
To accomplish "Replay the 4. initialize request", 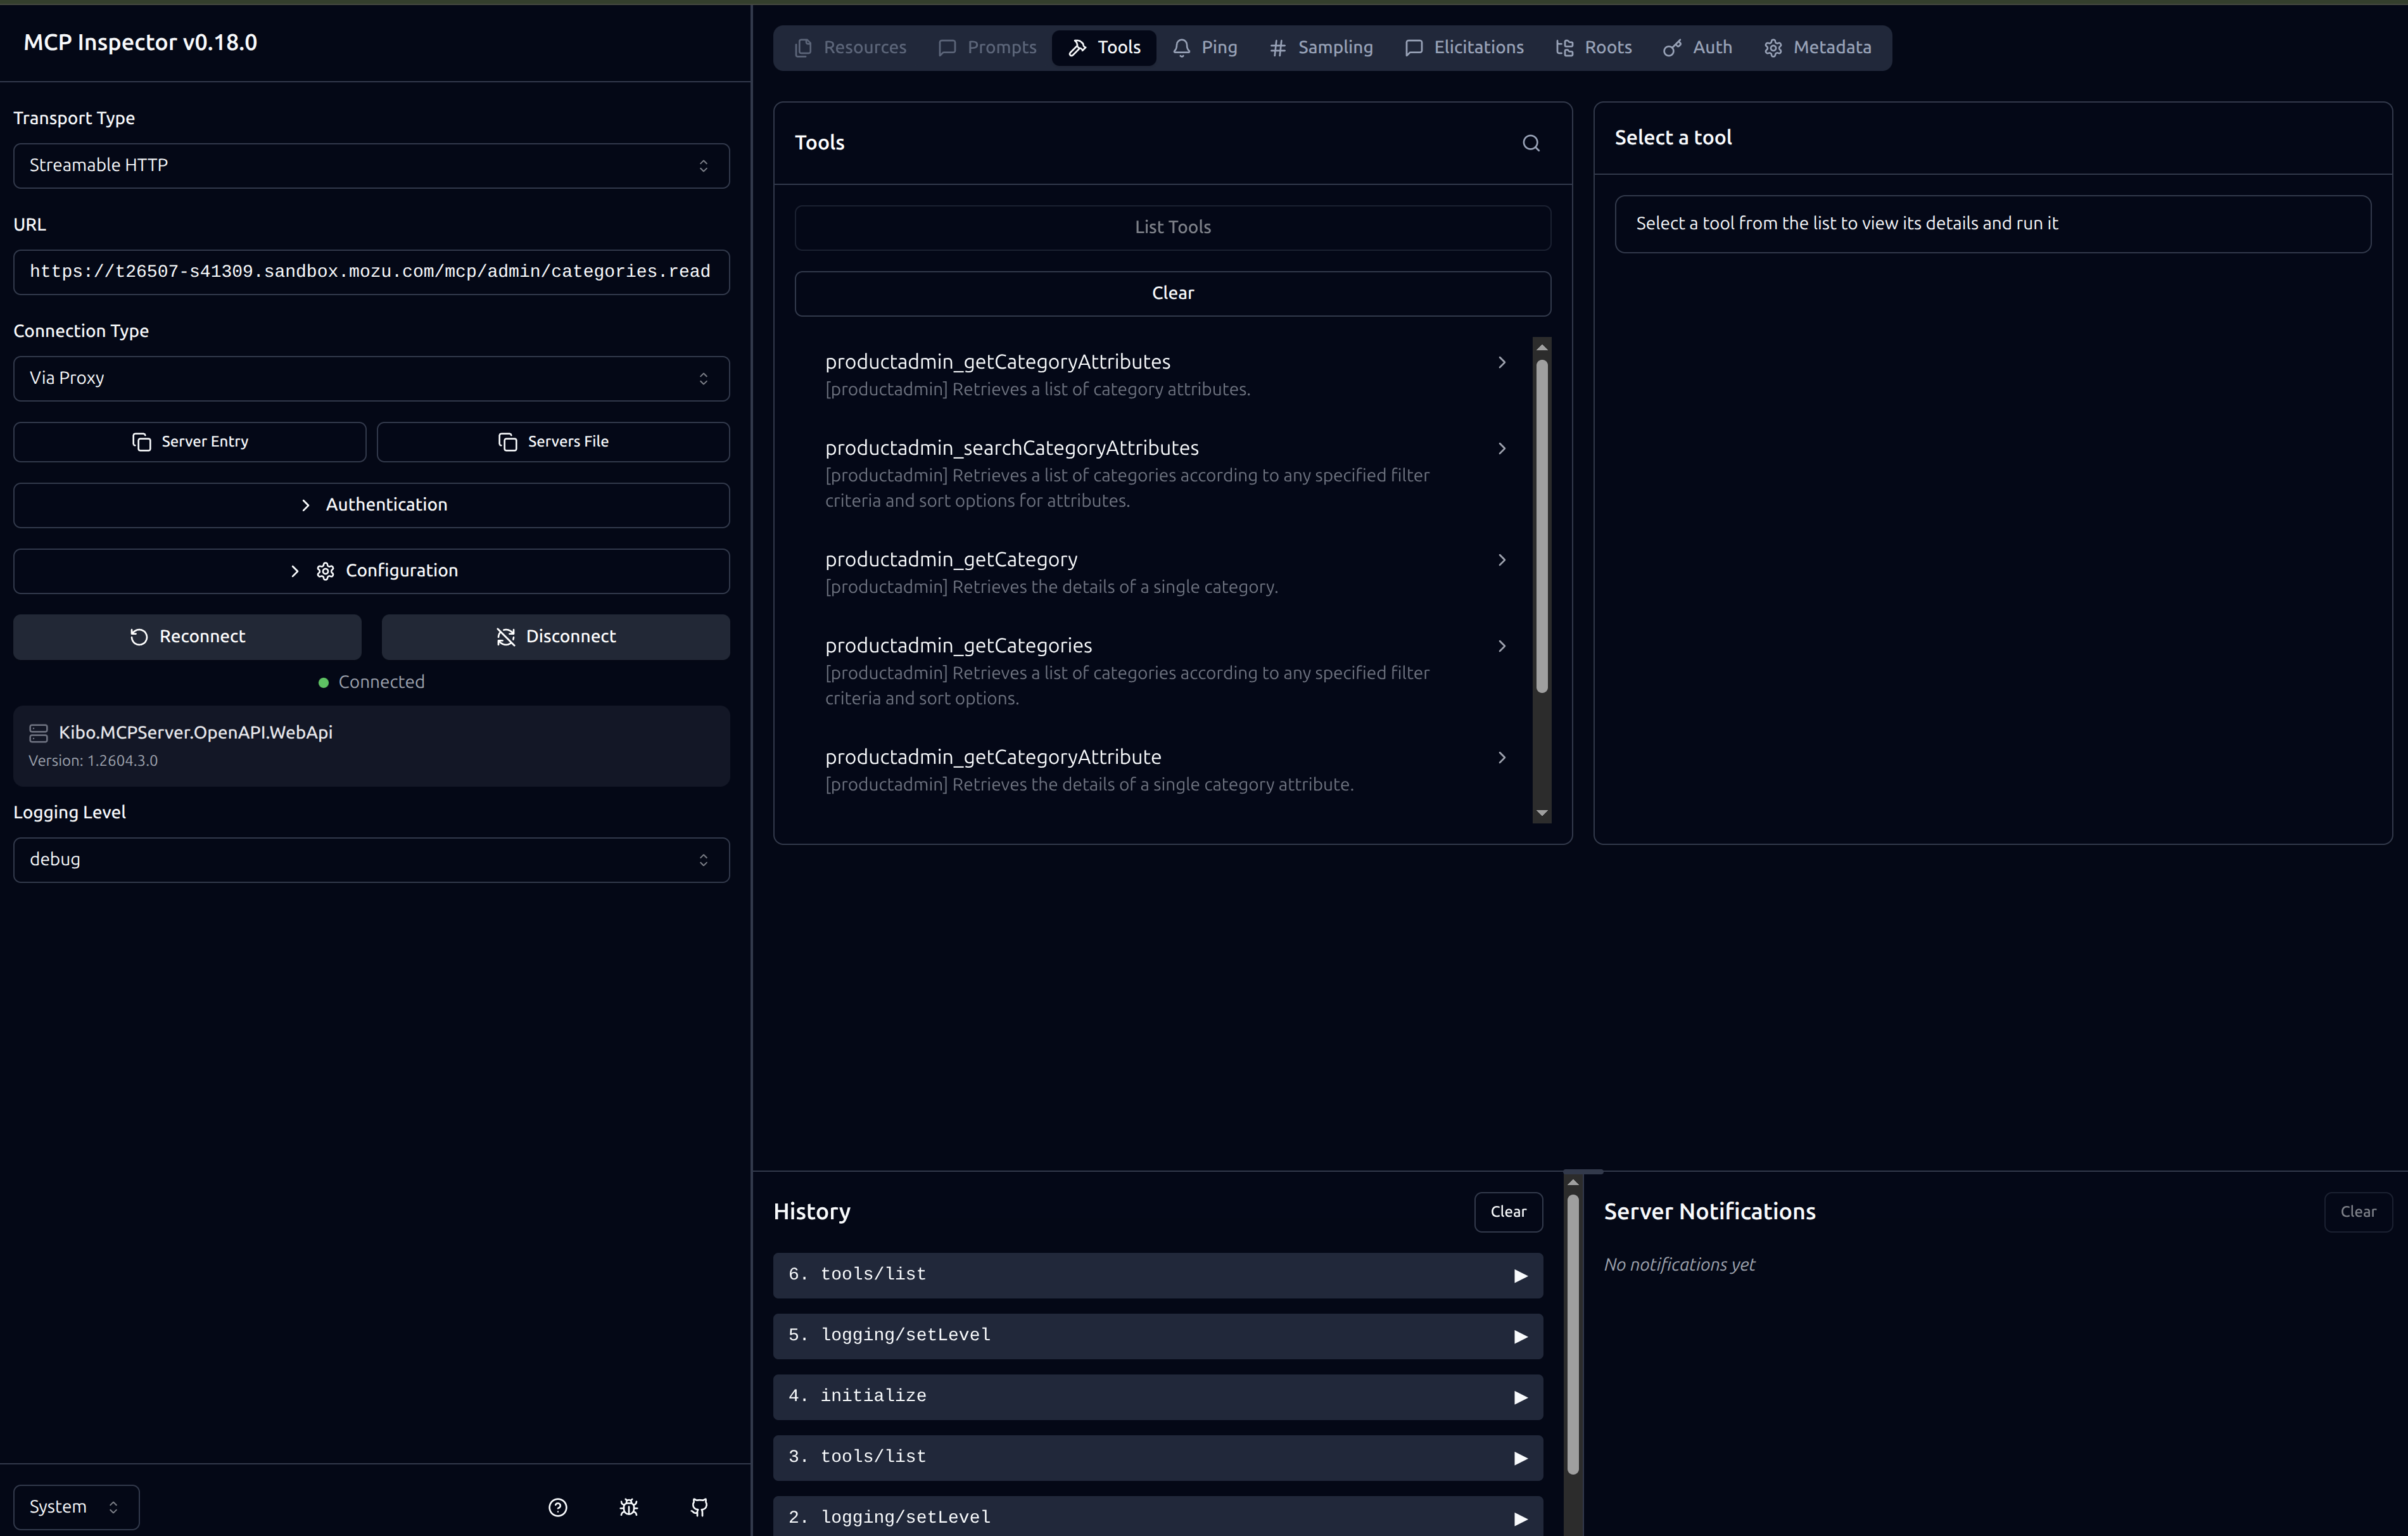I will coord(1520,1397).
